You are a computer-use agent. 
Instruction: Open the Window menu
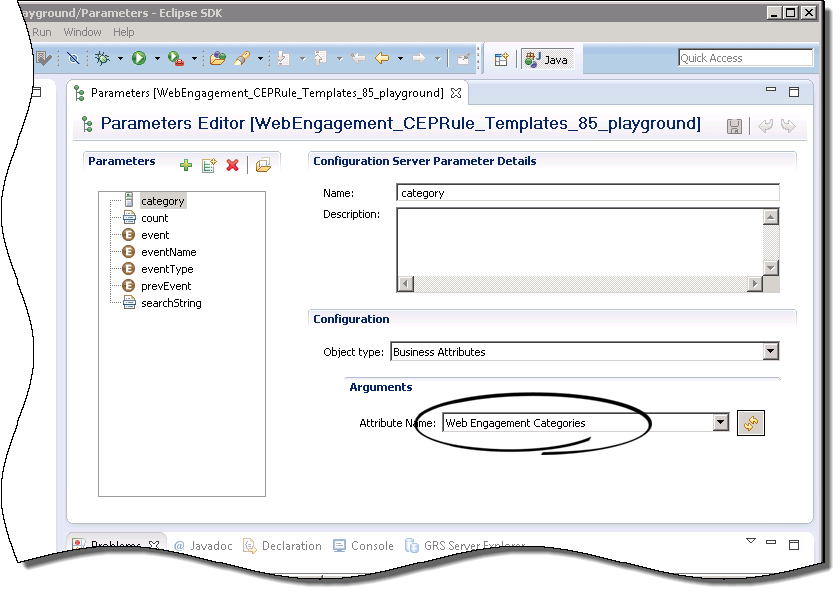pyautogui.click(x=82, y=32)
